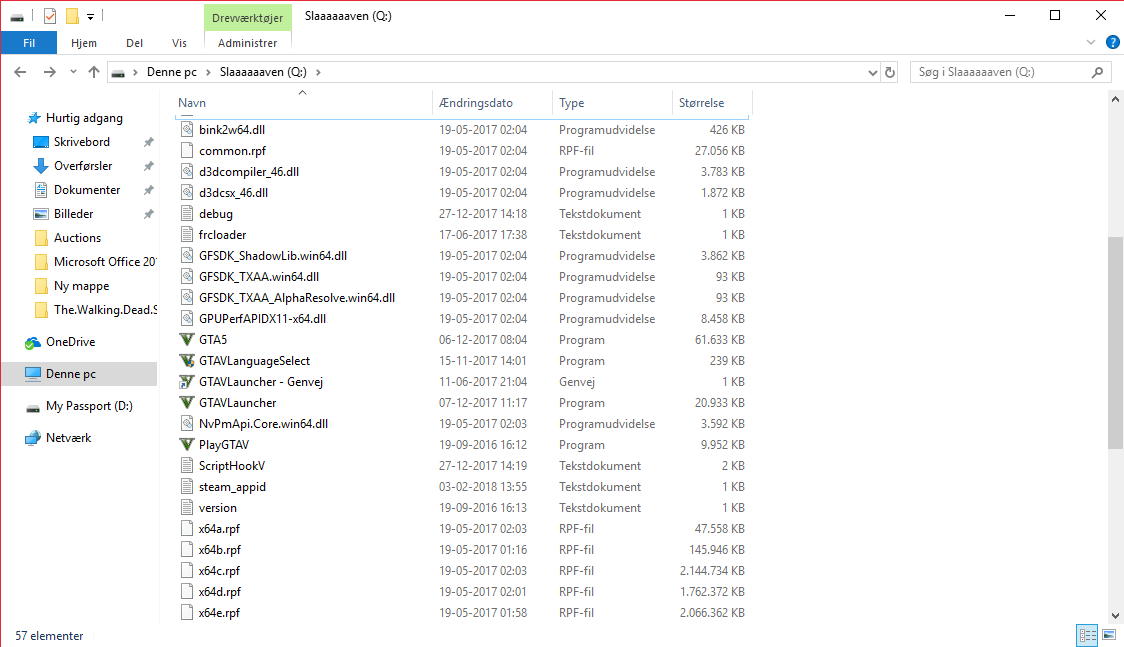
Task: Click the NvPmApi.Core.win64.dll file icon
Action: pos(186,423)
